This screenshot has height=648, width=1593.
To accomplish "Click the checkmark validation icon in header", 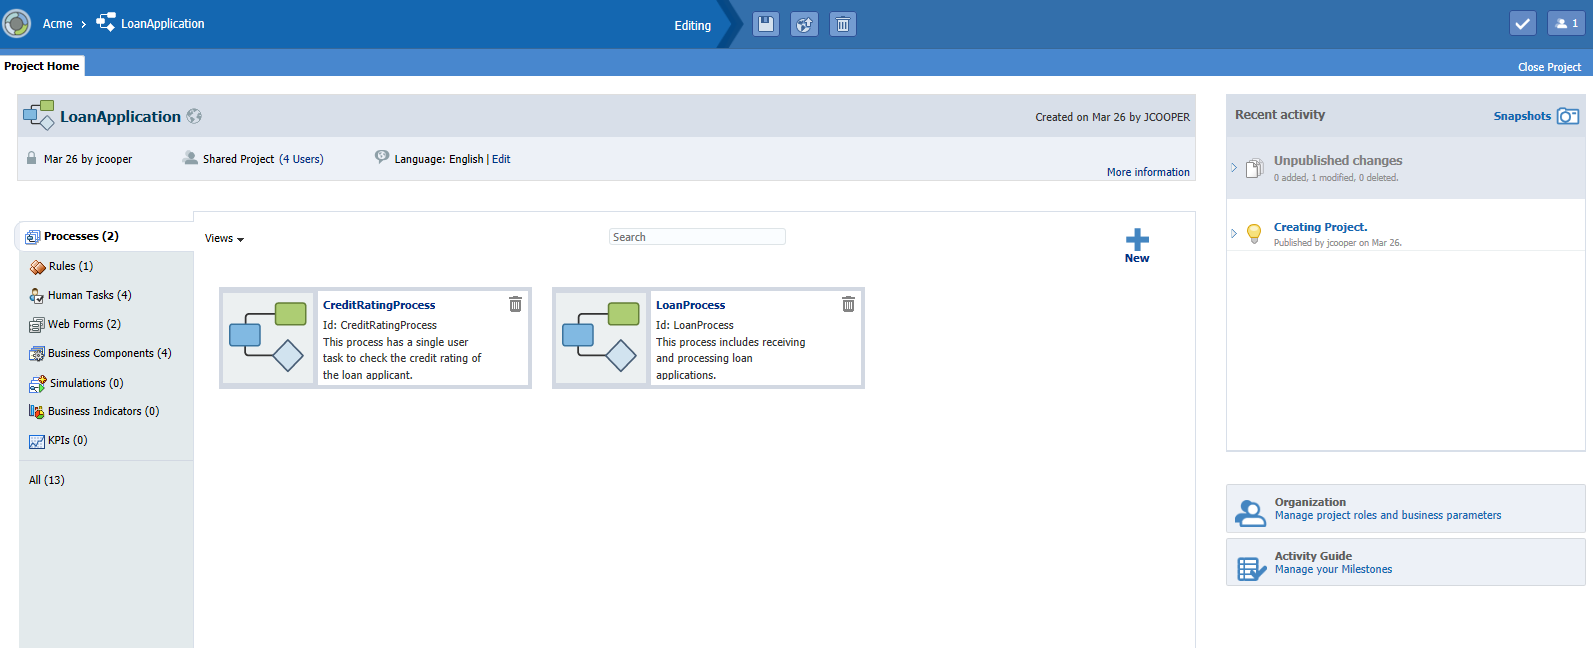I will 1523,23.
